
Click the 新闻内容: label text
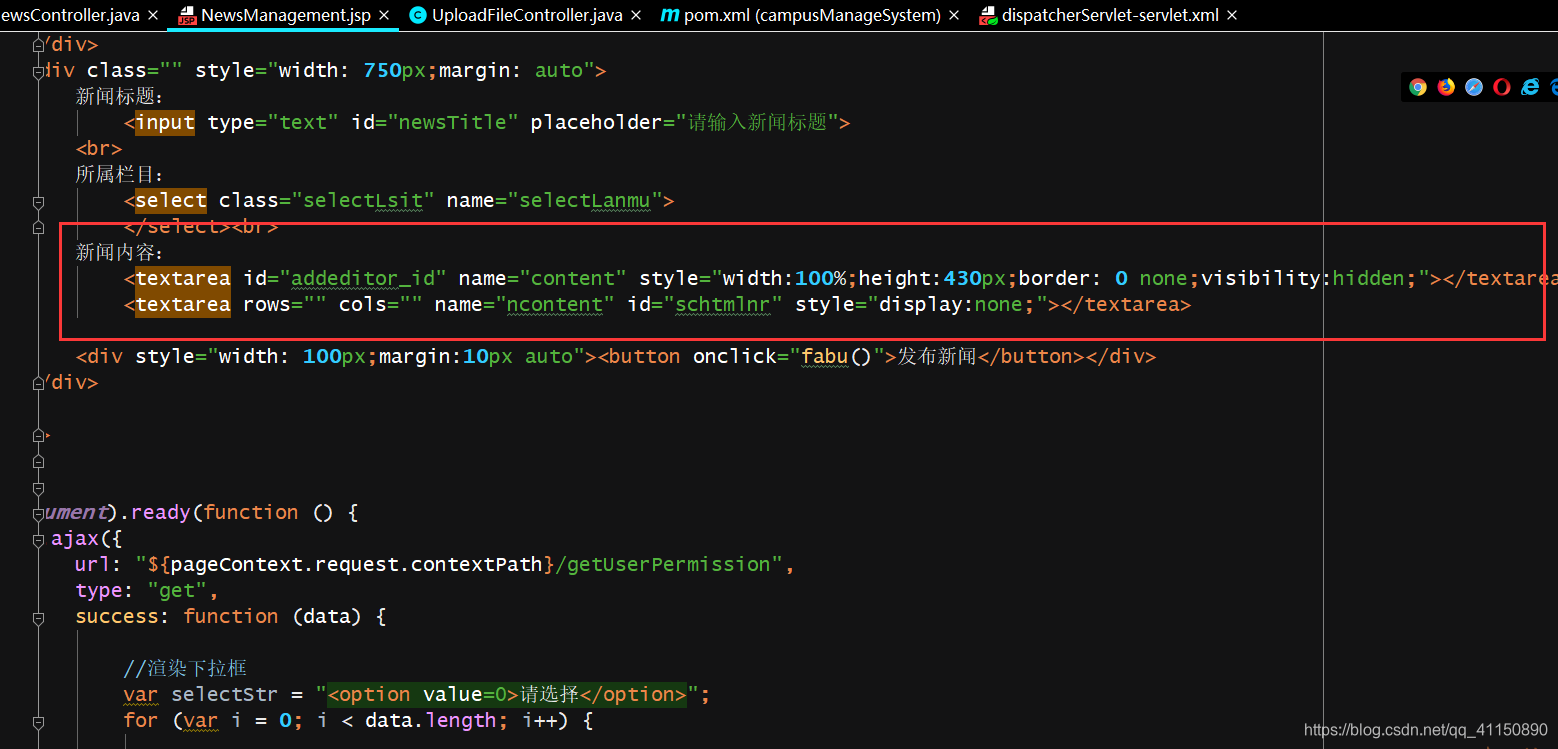119,253
